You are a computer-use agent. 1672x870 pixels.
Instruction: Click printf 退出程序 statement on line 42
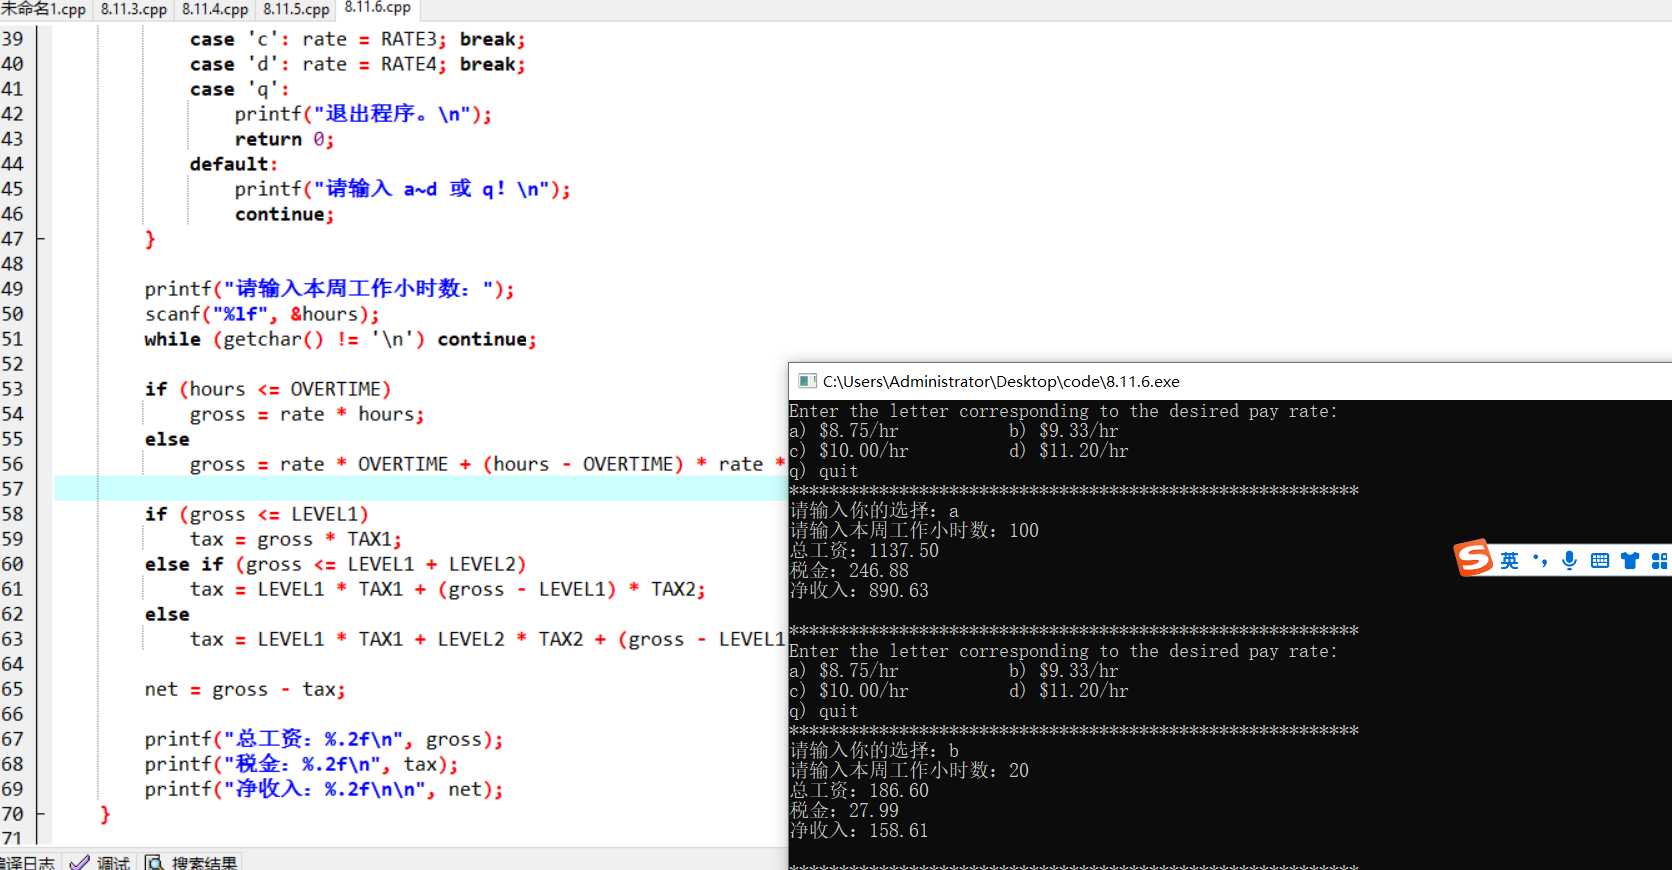pos(363,114)
